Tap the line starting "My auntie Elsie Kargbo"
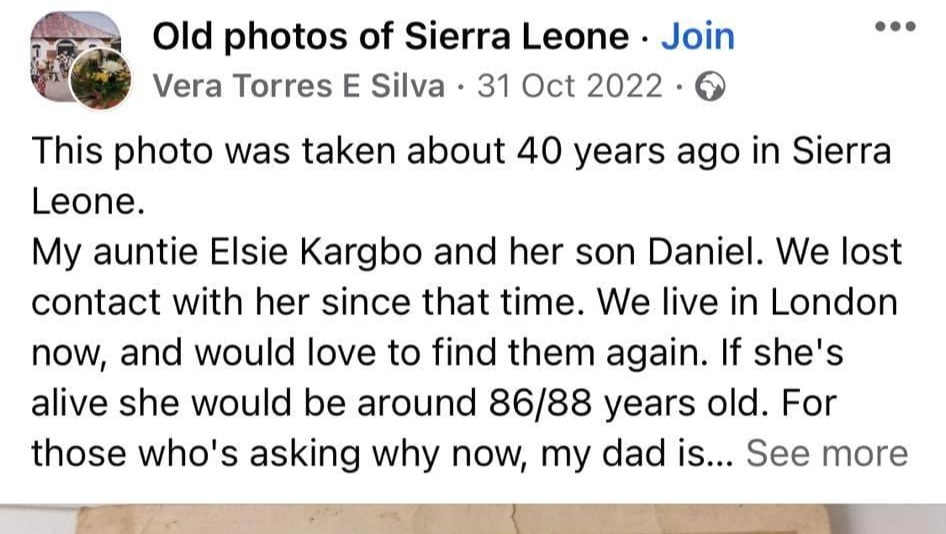Image resolution: width=946 pixels, height=534 pixels. click(466, 252)
